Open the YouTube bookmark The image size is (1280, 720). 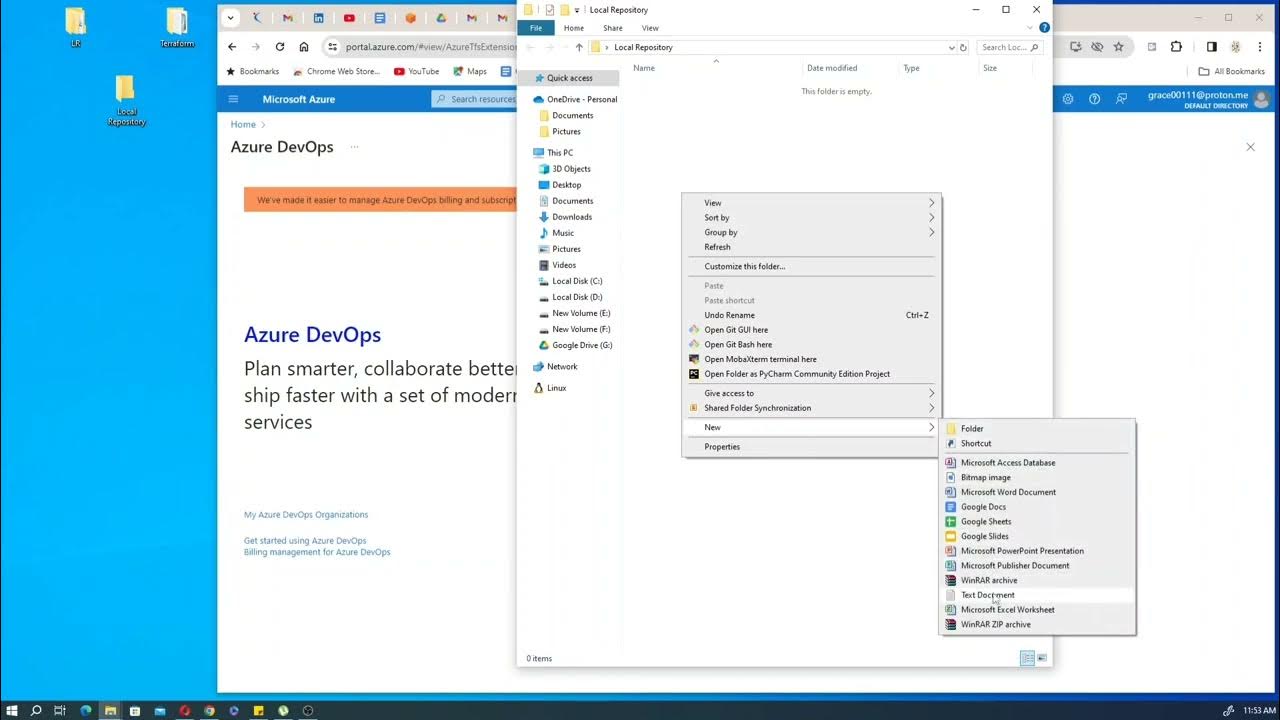[417, 72]
